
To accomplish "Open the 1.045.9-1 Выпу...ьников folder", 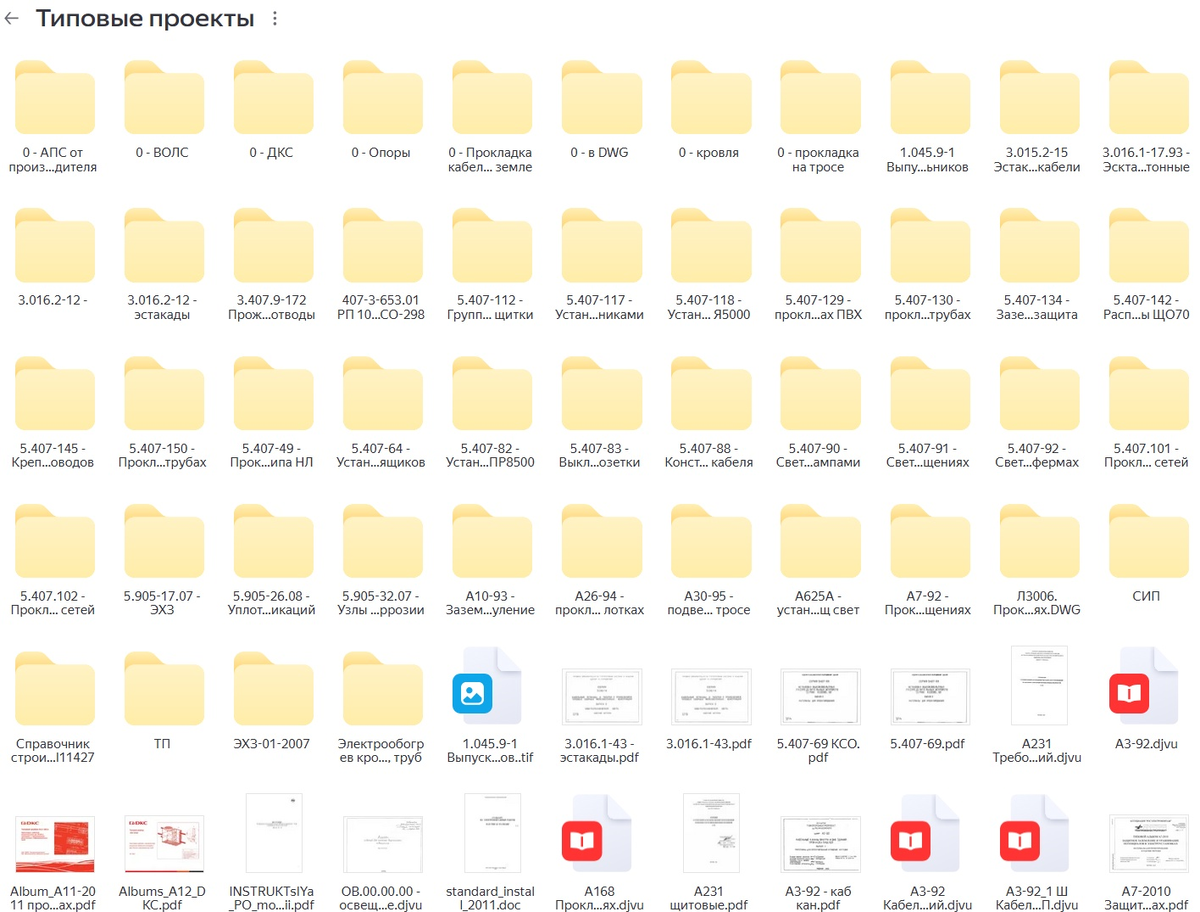I will click(930, 98).
